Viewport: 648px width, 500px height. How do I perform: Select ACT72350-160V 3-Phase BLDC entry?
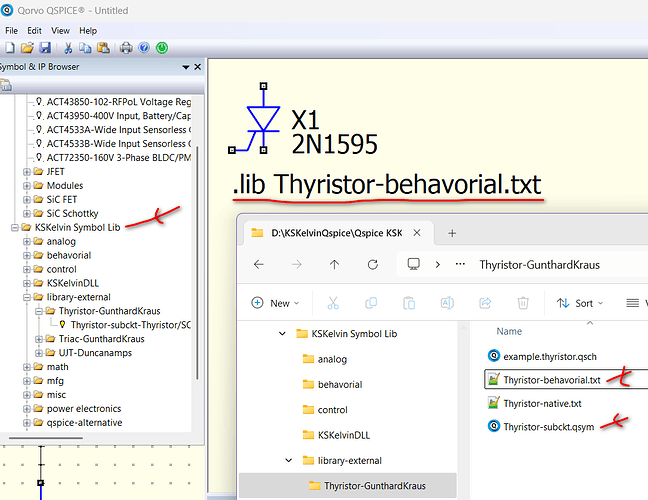click(x=119, y=158)
